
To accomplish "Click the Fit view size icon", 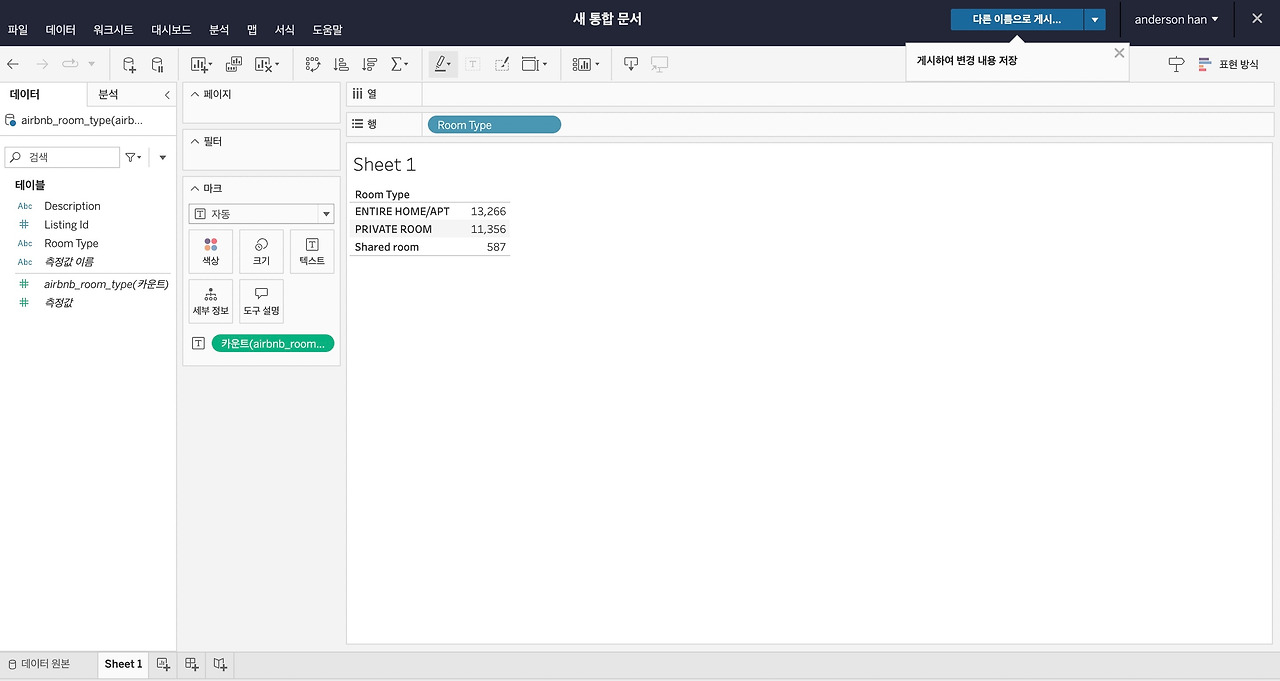I will point(534,64).
